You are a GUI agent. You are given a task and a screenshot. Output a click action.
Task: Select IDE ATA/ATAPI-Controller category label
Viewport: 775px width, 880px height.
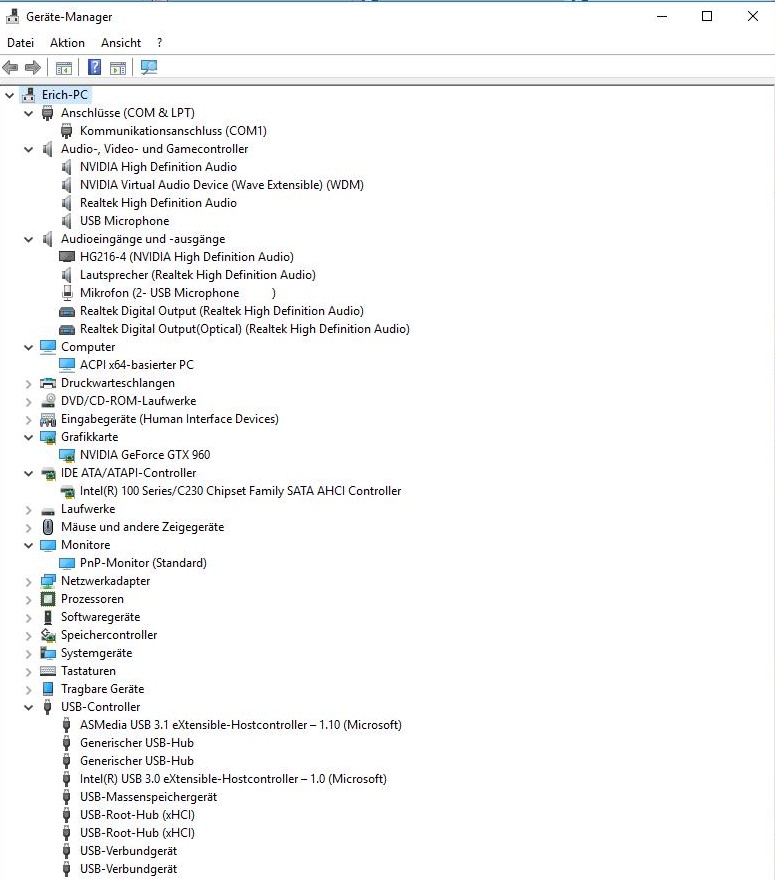tap(129, 473)
